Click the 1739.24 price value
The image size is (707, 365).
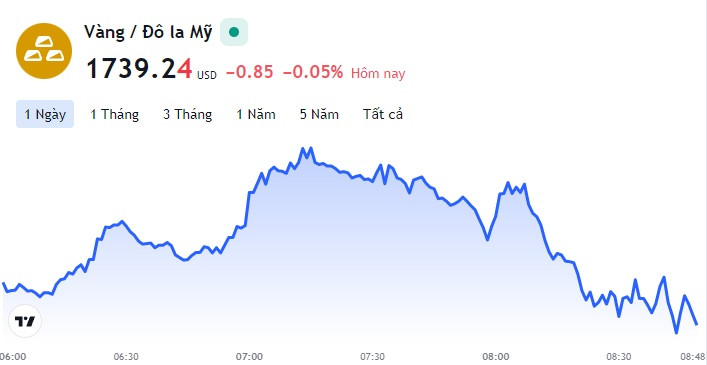click(139, 69)
